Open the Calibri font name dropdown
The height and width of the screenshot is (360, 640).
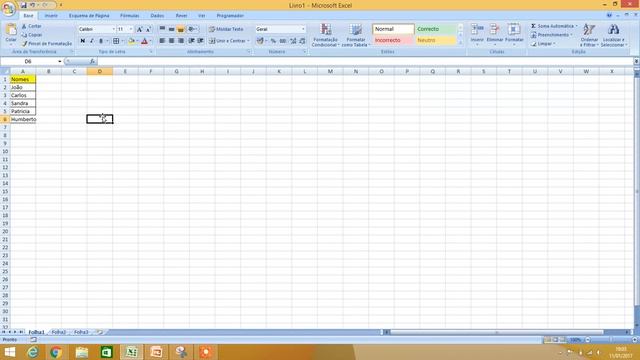click(x=113, y=29)
